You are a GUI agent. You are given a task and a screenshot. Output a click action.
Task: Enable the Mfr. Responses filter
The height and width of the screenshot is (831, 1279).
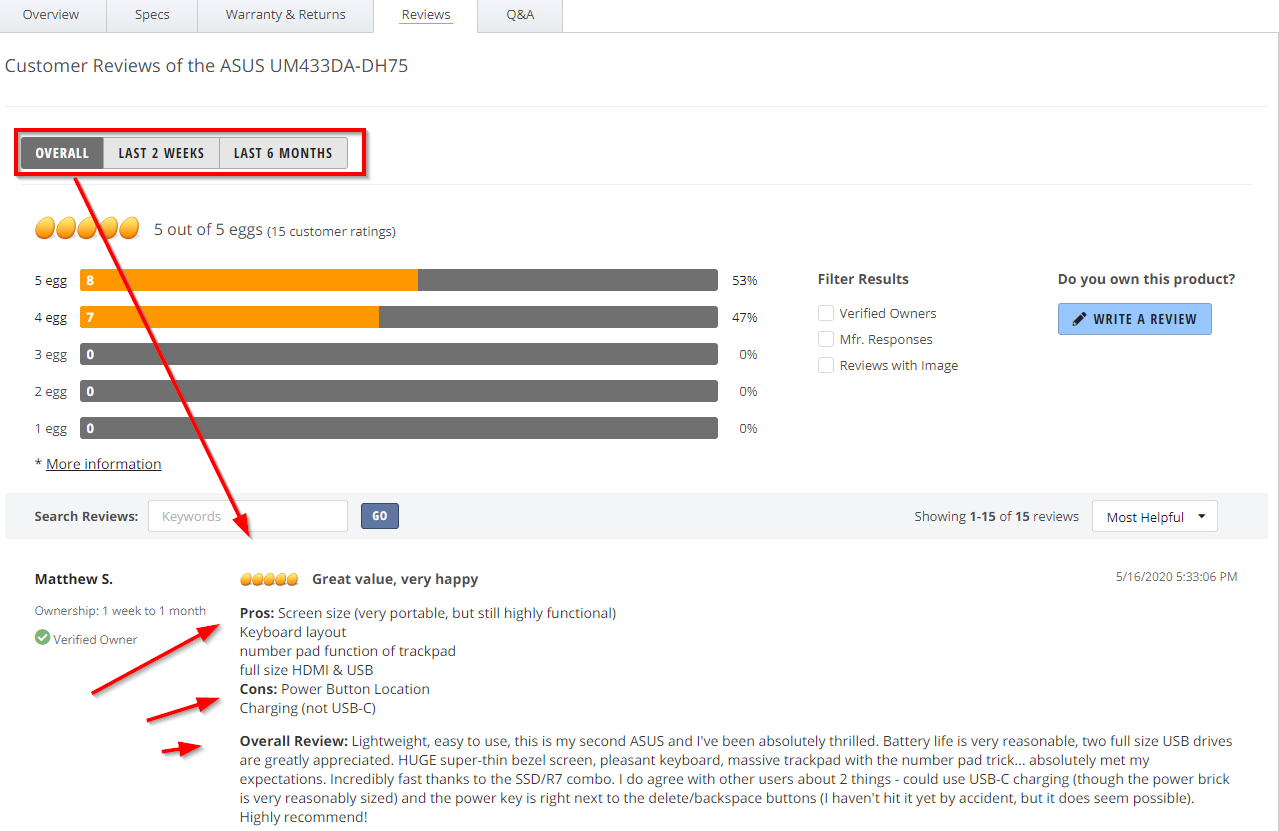826,339
